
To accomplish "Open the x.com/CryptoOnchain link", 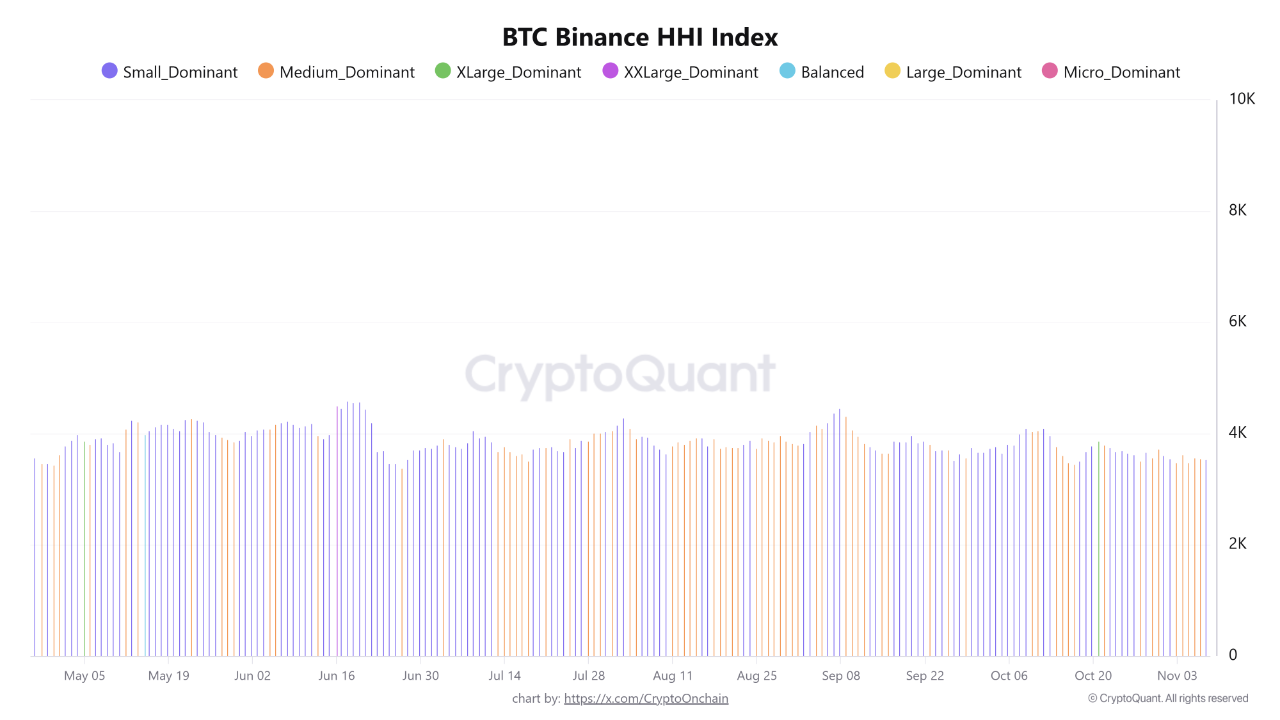I will [x=646, y=698].
